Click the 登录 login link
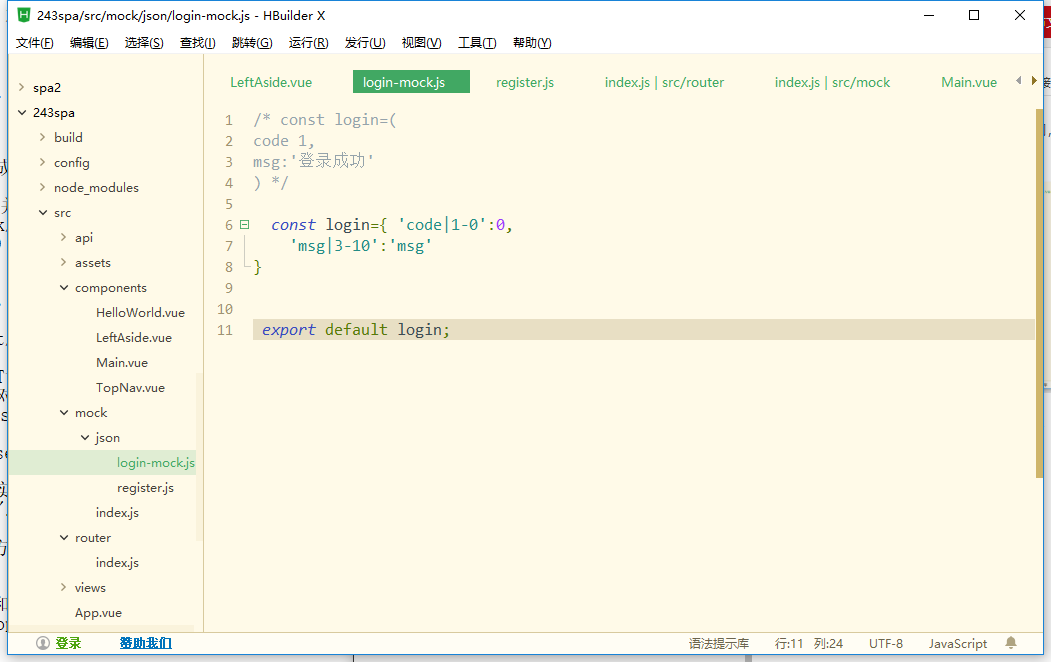The width and height of the screenshot is (1051, 662). point(68,643)
